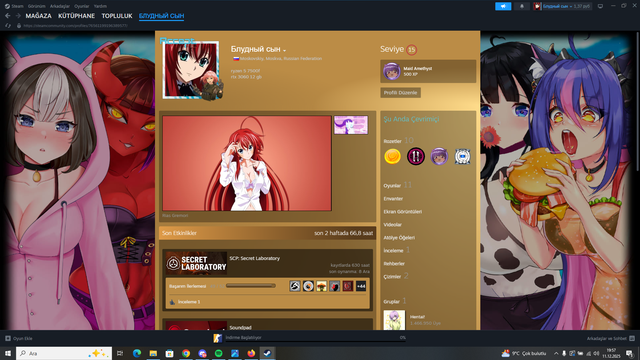
Task: Click the first achievement icon of SCP
Action: point(295,286)
